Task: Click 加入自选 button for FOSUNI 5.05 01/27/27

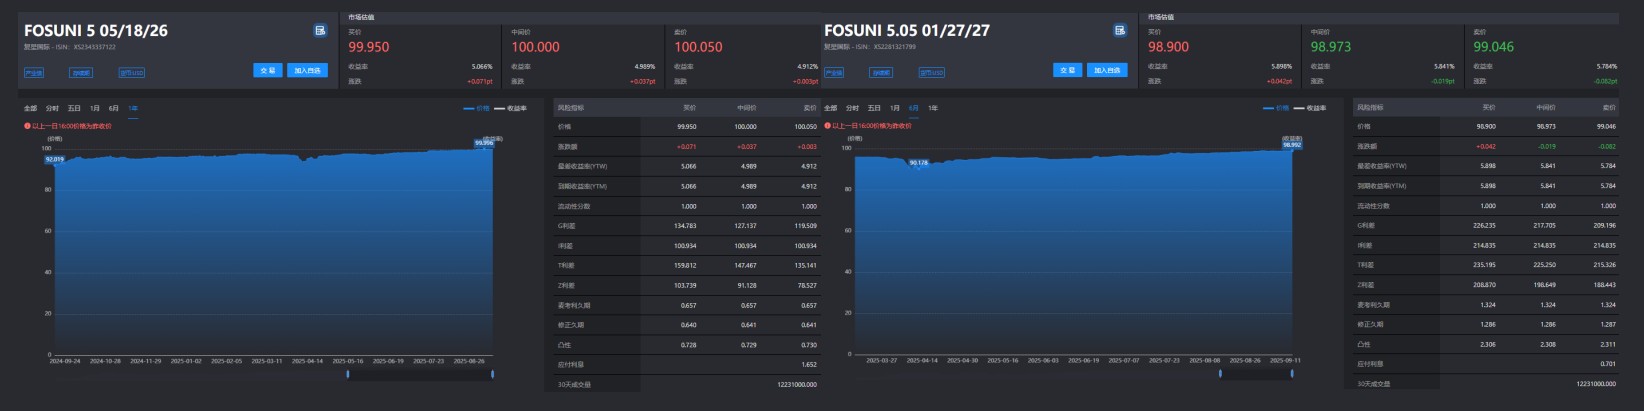Action: tap(1108, 71)
